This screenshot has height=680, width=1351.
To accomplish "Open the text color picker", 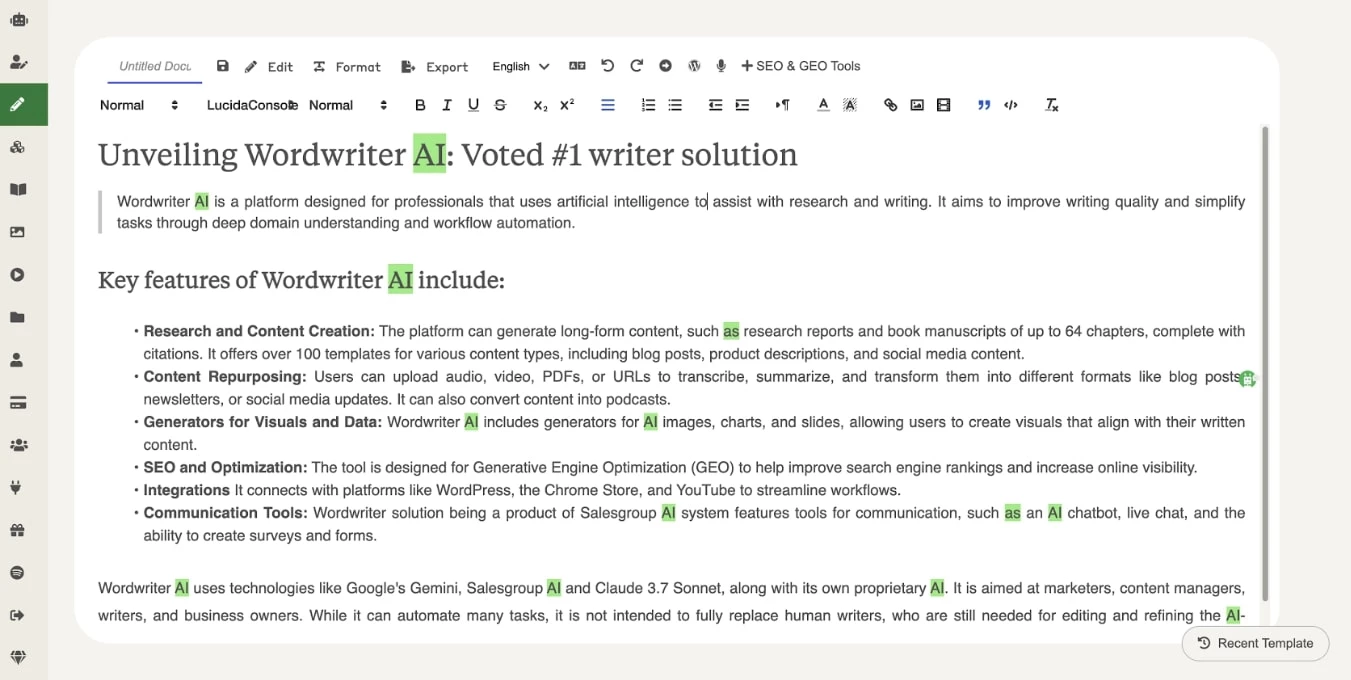I will [823, 105].
